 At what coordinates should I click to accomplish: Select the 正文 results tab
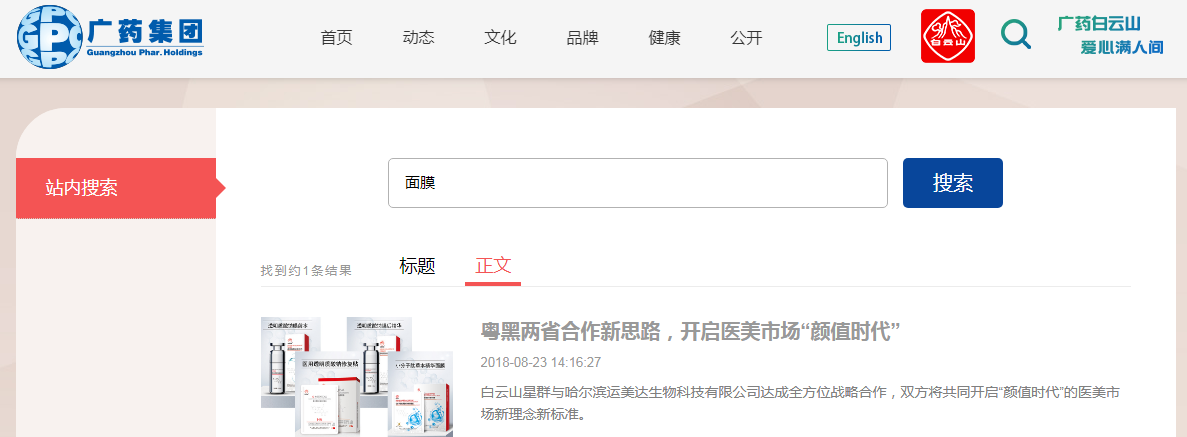tap(493, 266)
